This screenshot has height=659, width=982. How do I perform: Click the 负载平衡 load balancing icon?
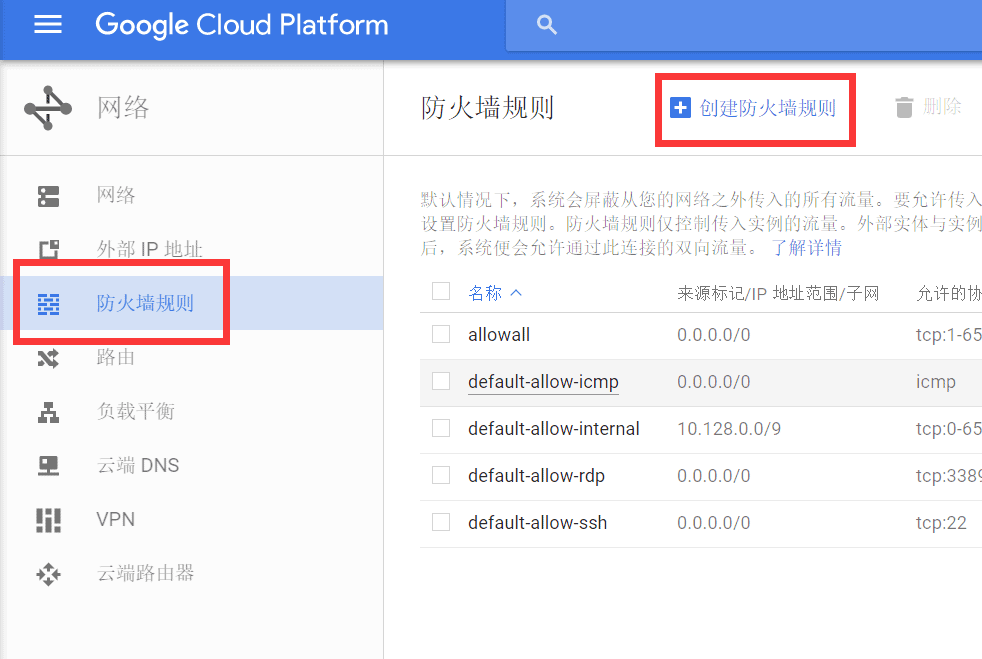point(48,412)
